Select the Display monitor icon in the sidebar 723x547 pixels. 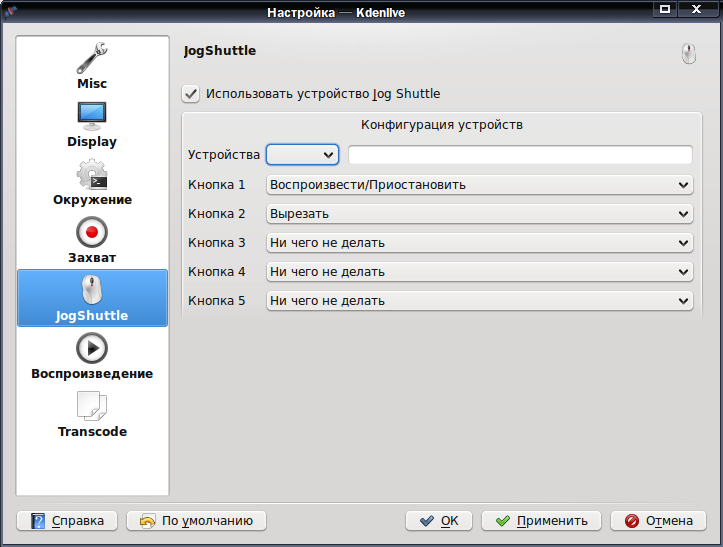coord(92,116)
